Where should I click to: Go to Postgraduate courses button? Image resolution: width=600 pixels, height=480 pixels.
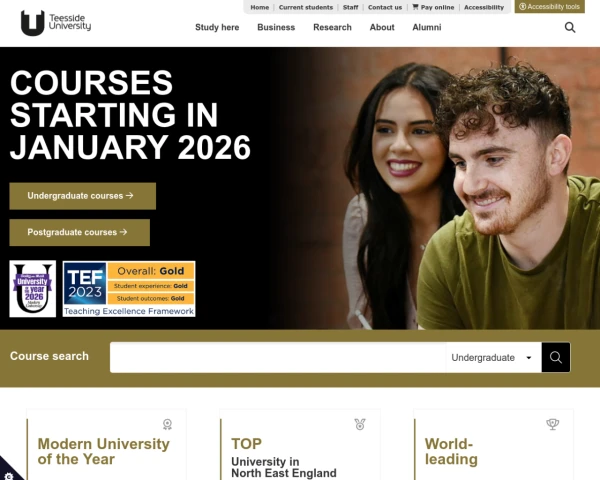click(80, 232)
